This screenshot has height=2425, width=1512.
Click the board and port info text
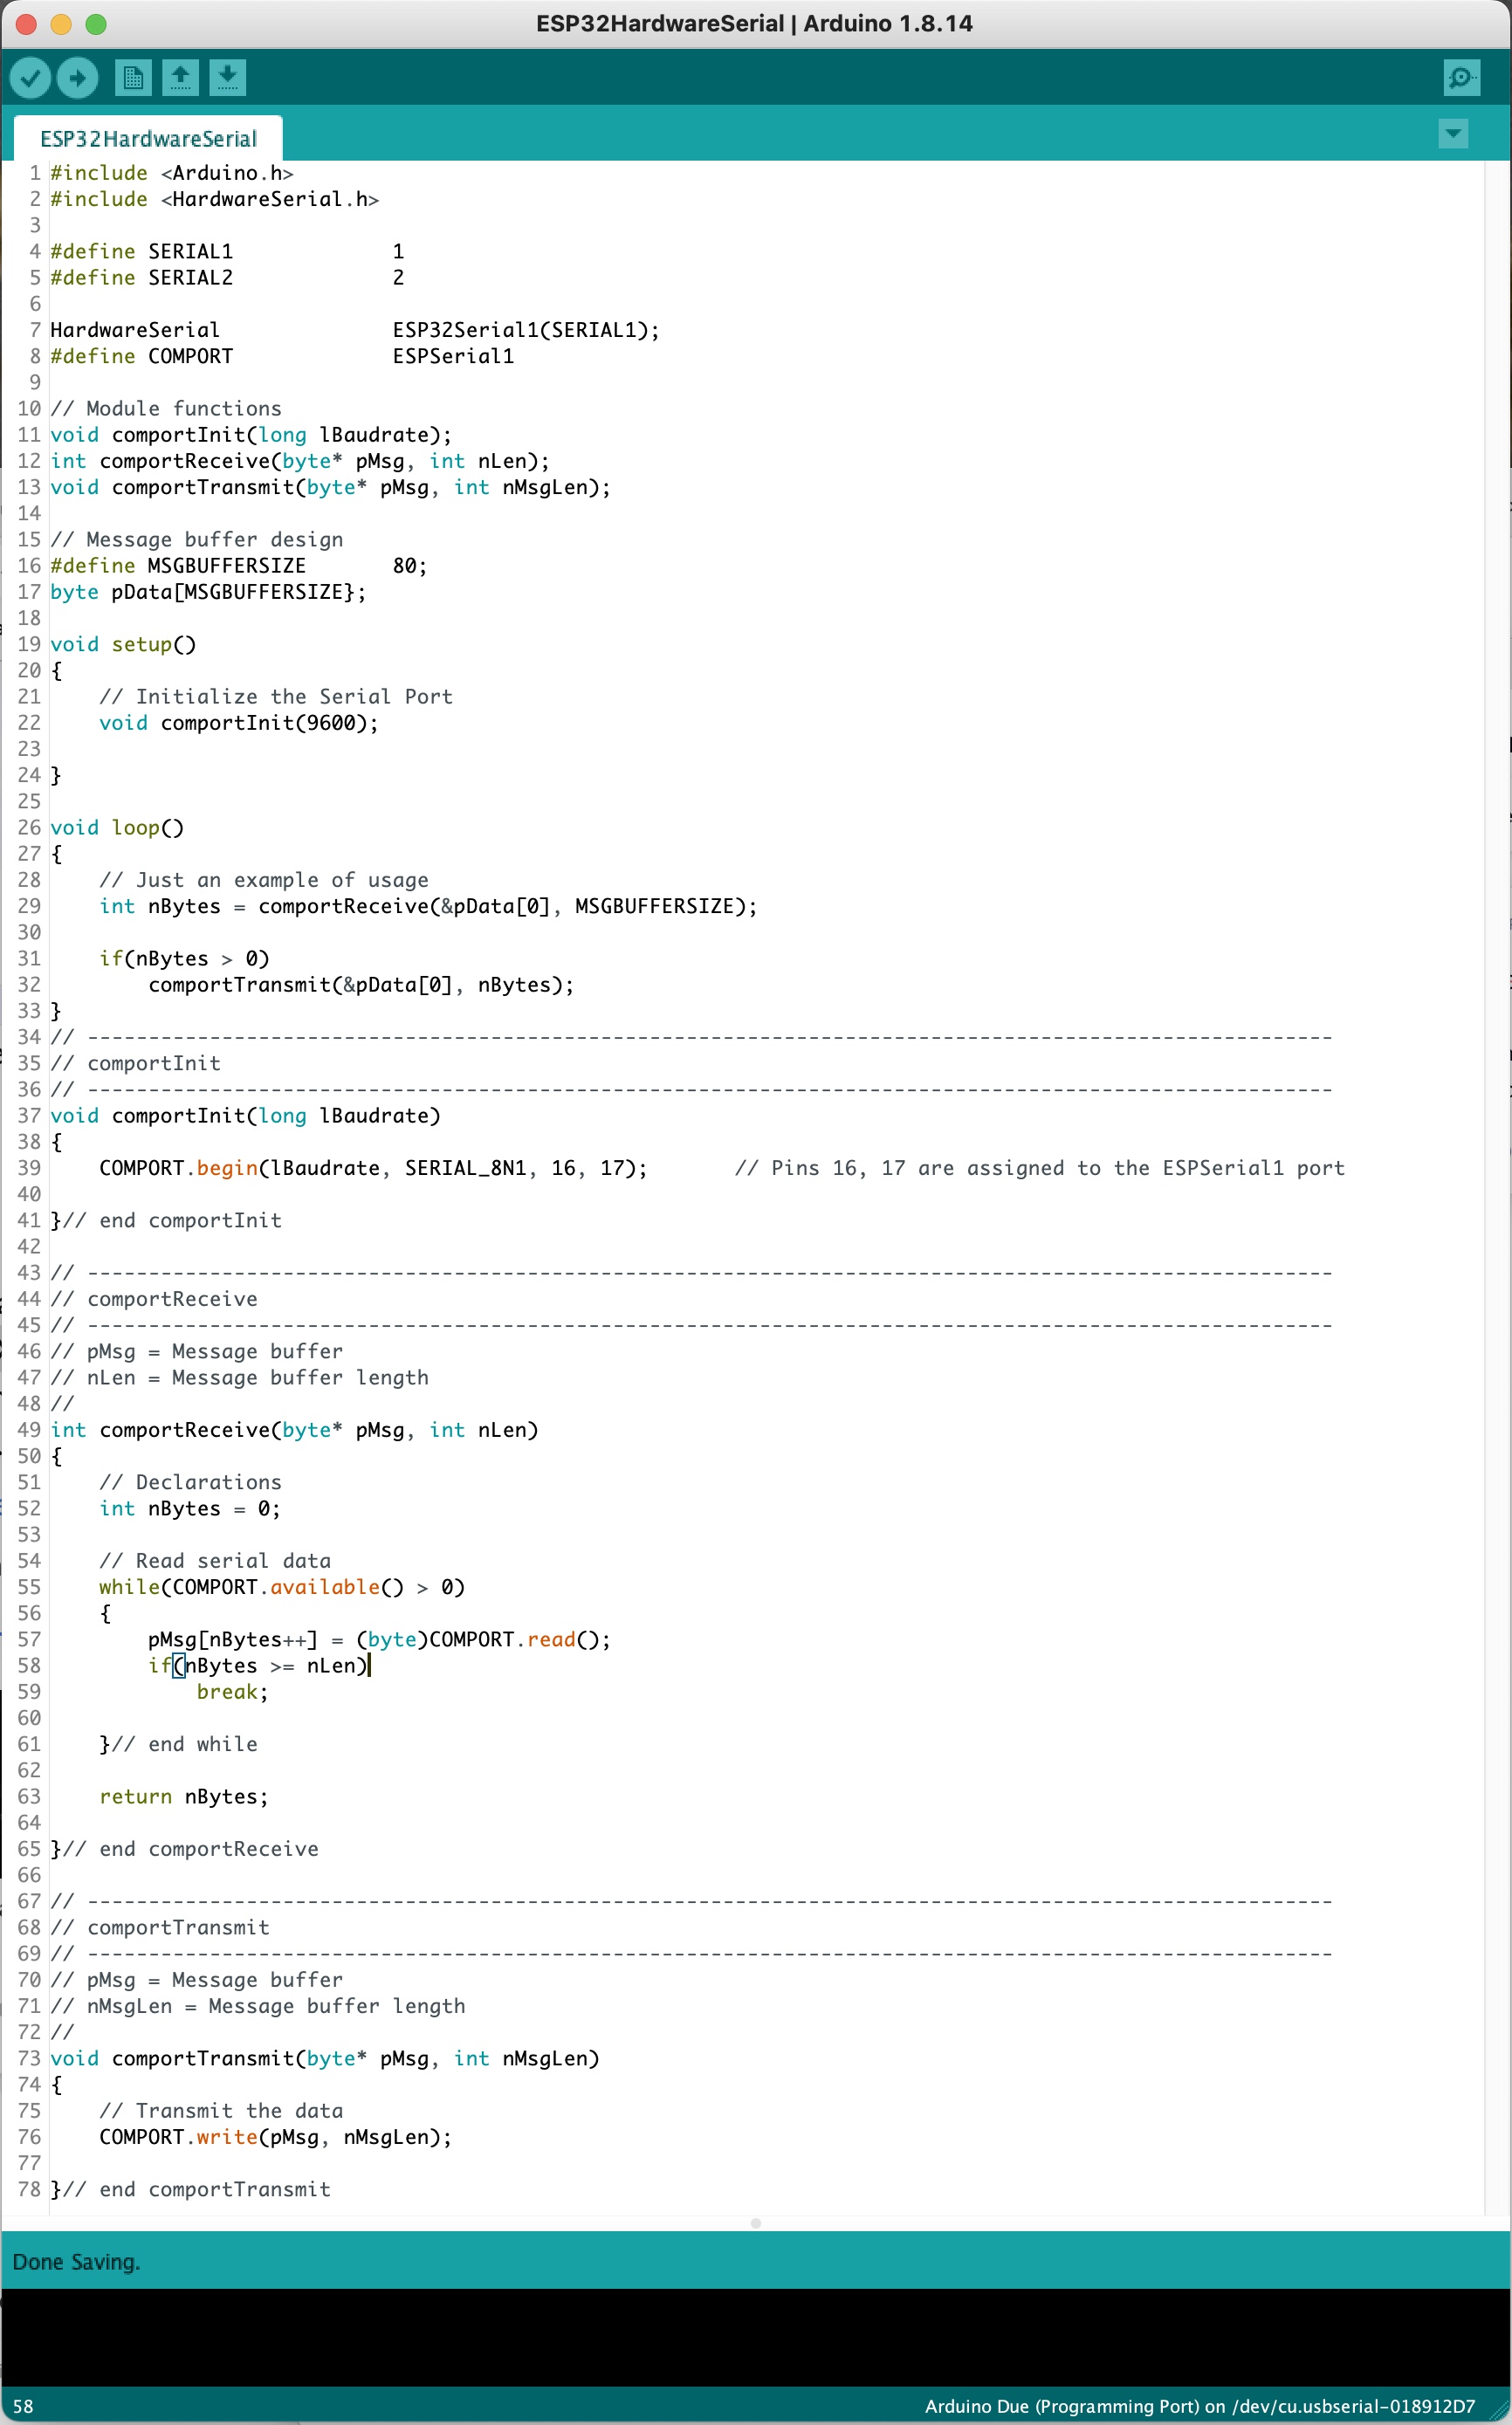point(1199,2406)
